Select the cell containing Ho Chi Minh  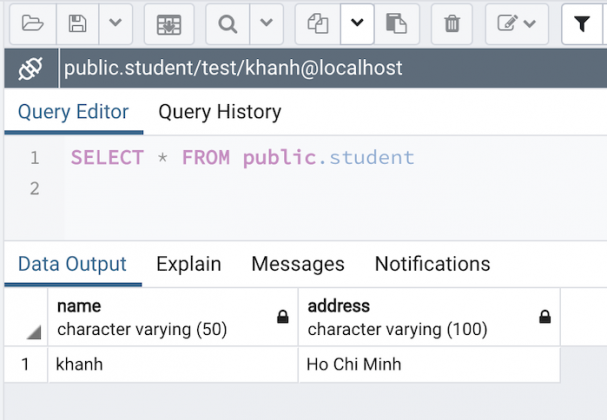pyautogui.click(x=429, y=365)
